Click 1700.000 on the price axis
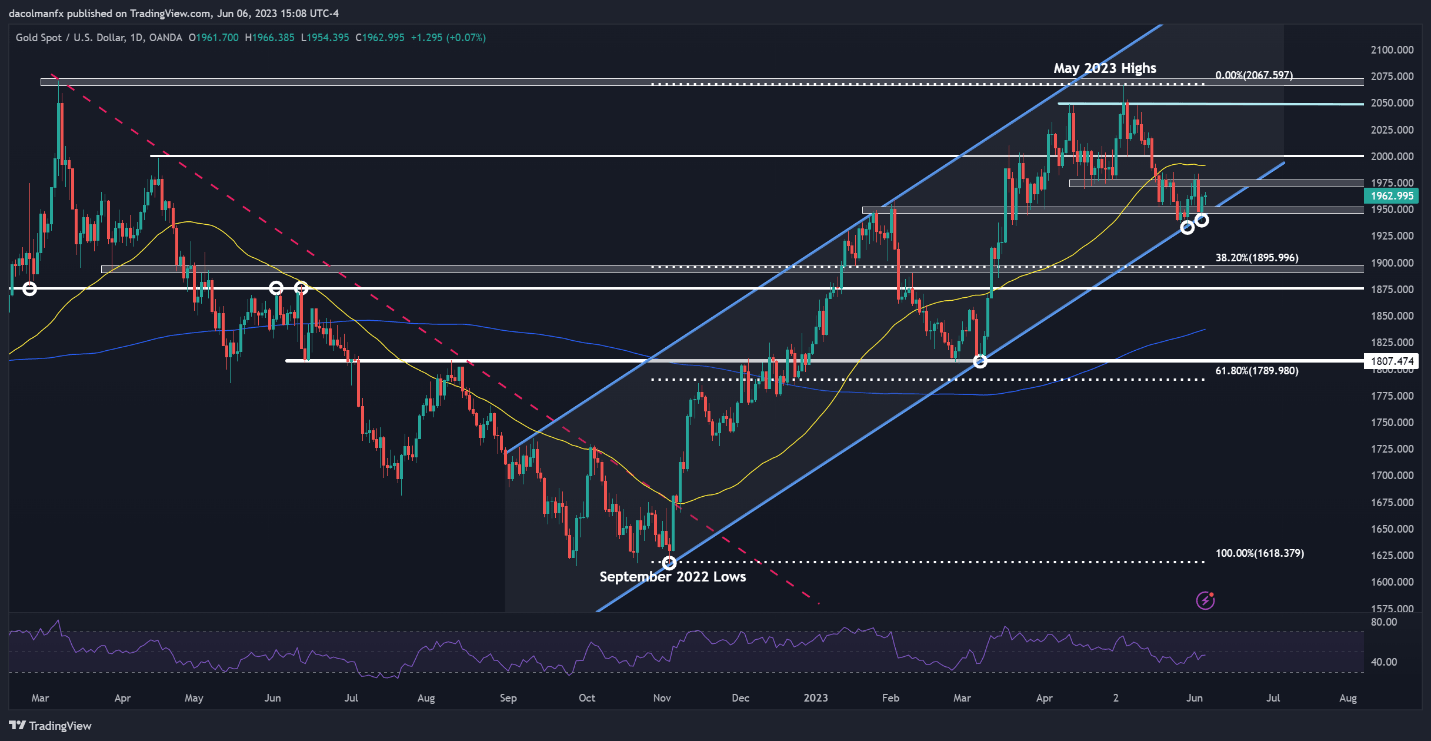Image resolution: width=1431 pixels, height=741 pixels. (1391, 476)
